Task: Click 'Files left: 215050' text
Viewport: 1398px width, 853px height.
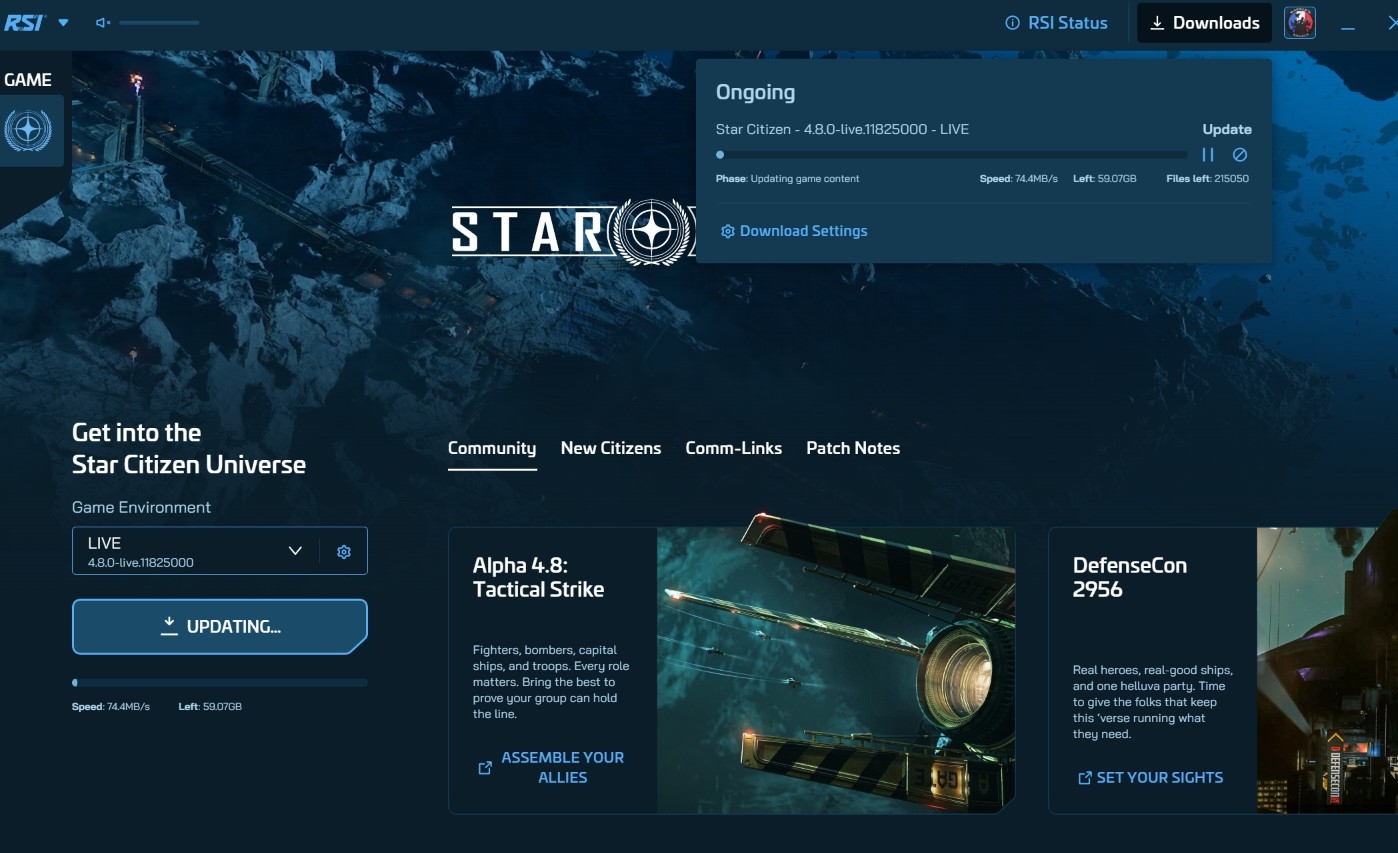Action: pyautogui.click(x=1207, y=179)
